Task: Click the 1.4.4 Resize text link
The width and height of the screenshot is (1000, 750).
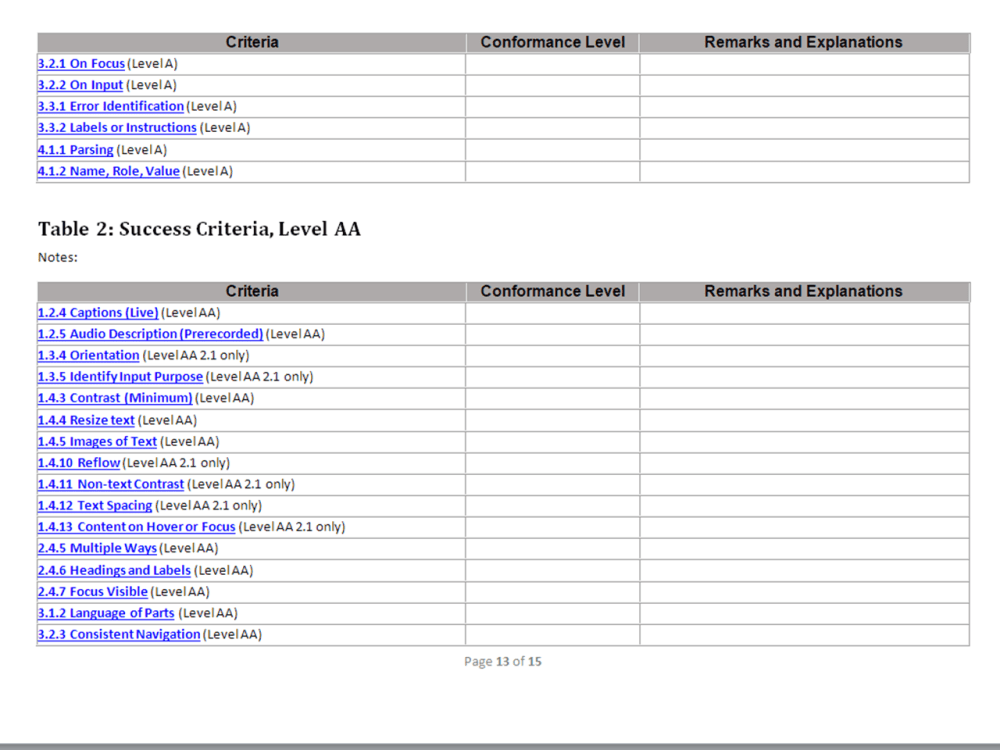Action: click(86, 420)
